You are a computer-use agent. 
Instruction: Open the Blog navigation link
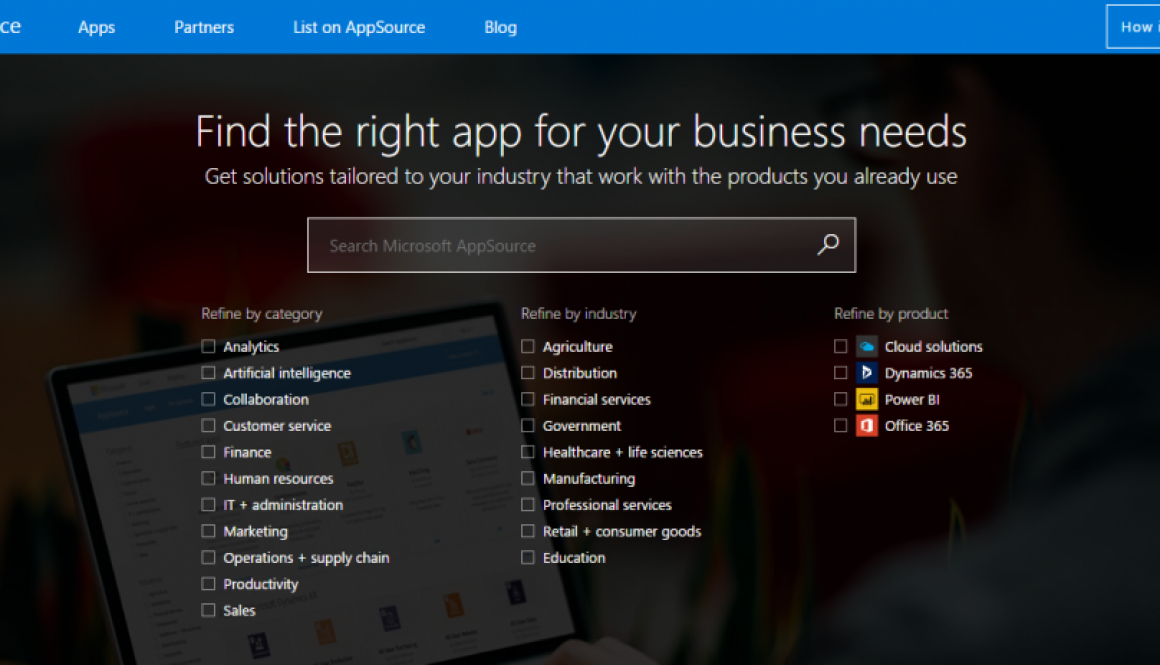[x=501, y=27]
